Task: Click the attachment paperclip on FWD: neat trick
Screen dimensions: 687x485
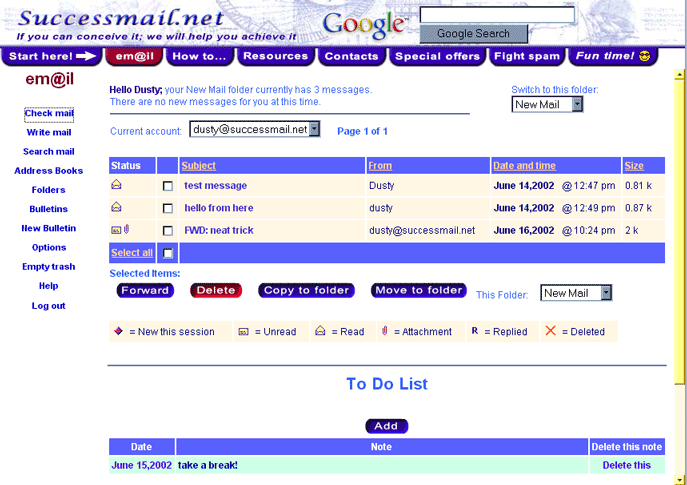Action: click(126, 229)
